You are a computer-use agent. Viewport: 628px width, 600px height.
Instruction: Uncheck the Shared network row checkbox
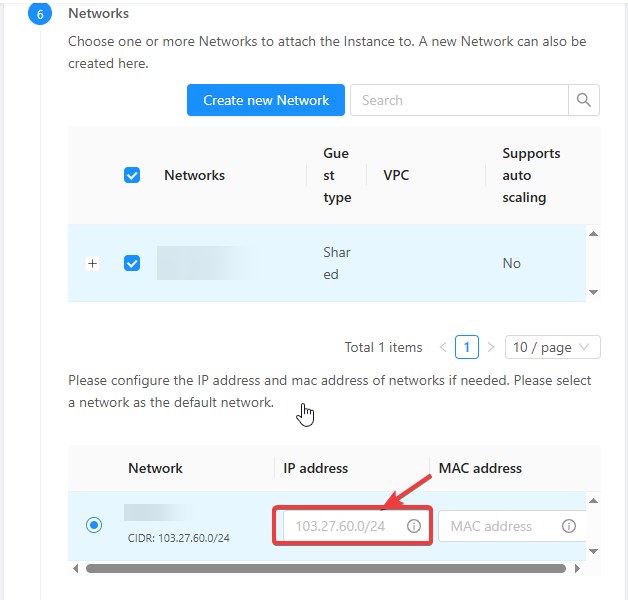(x=132, y=263)
